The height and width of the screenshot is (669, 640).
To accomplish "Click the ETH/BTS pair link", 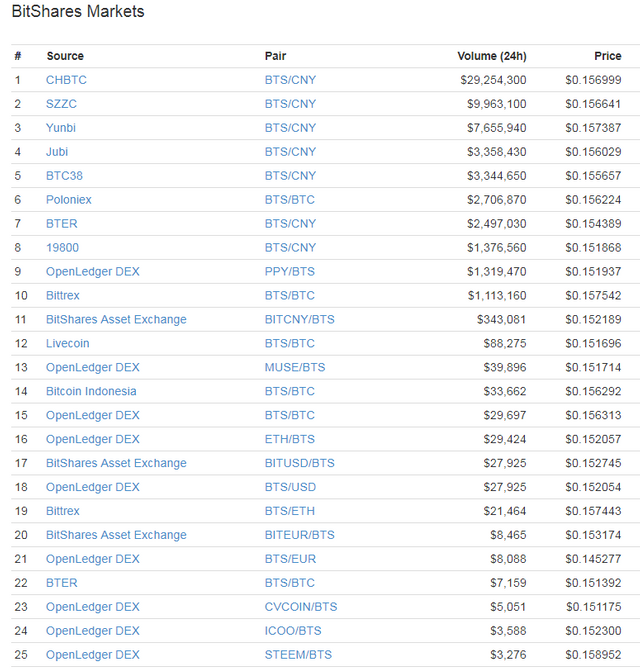I will click(290, 439).
